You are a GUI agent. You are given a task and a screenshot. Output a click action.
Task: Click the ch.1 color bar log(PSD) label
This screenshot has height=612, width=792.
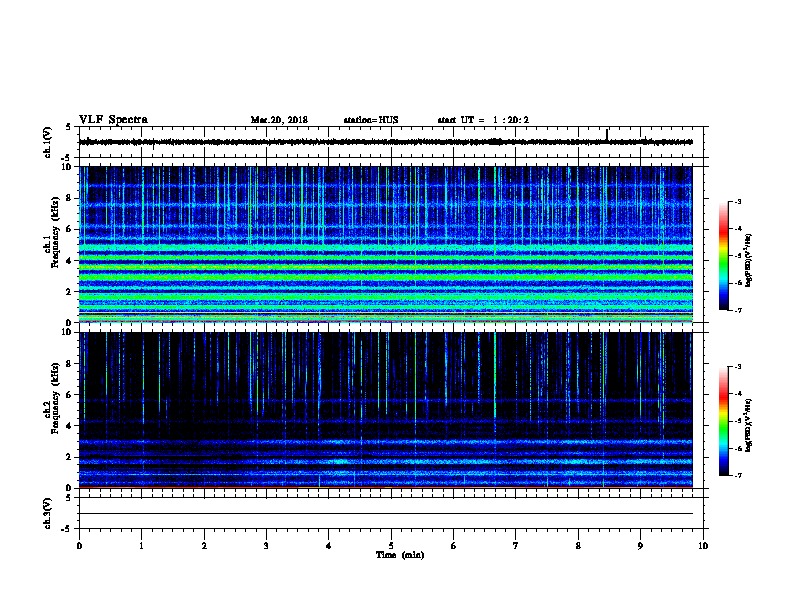(x=749, y=260)
